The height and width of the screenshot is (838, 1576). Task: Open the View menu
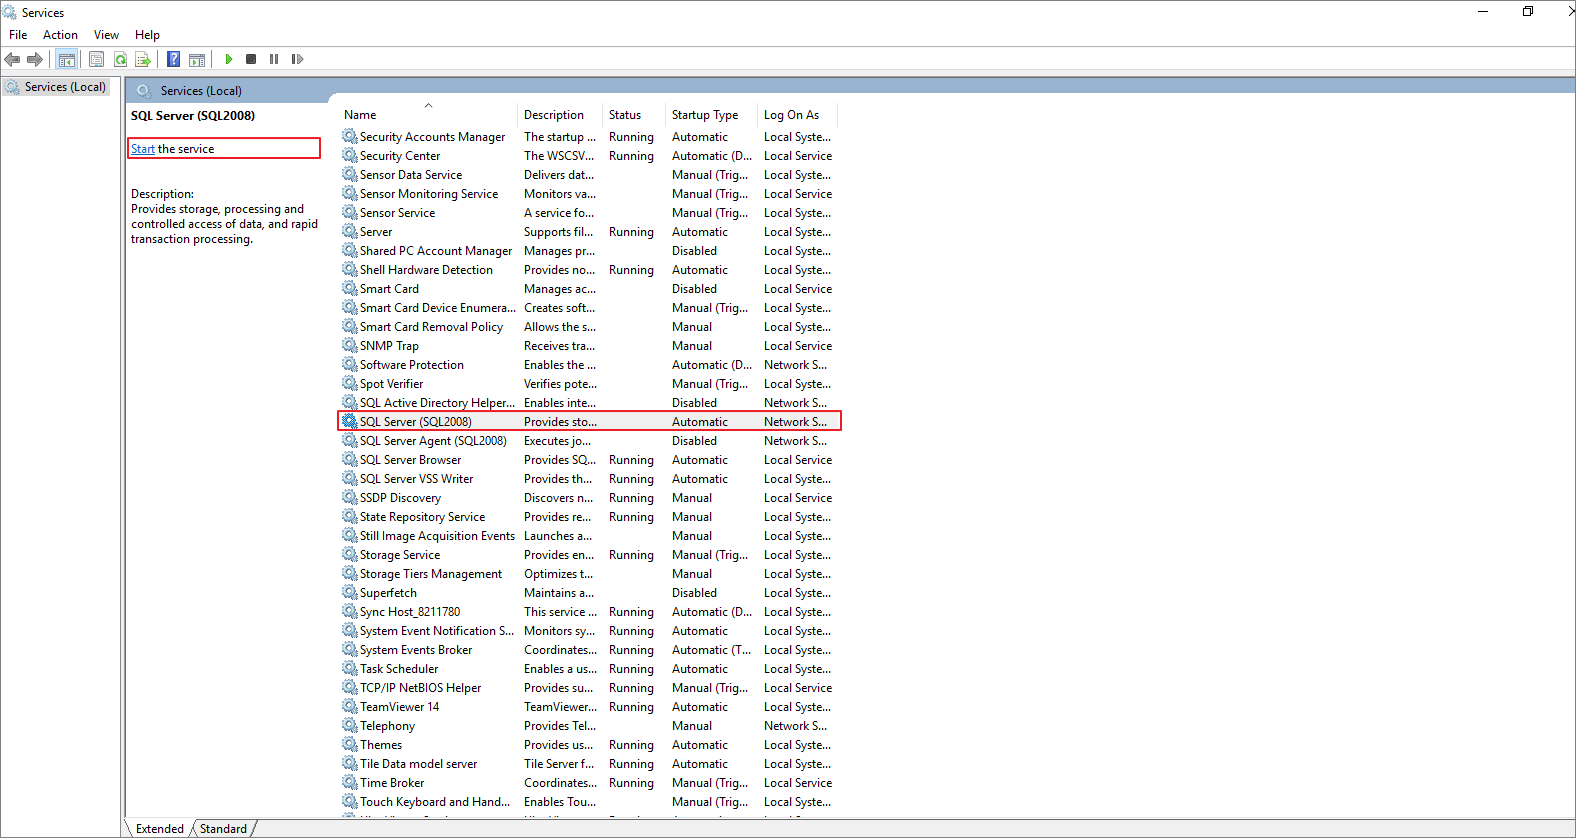106,35
